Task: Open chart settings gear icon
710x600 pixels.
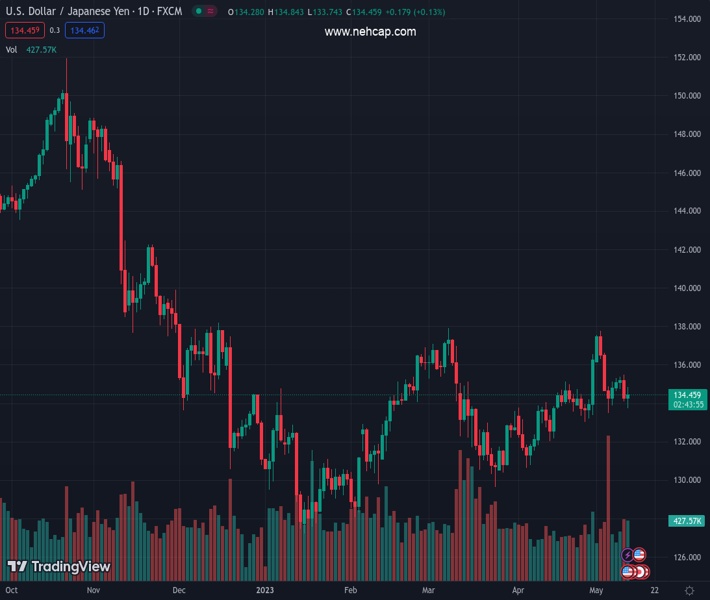Action: (x=689, y=591)
